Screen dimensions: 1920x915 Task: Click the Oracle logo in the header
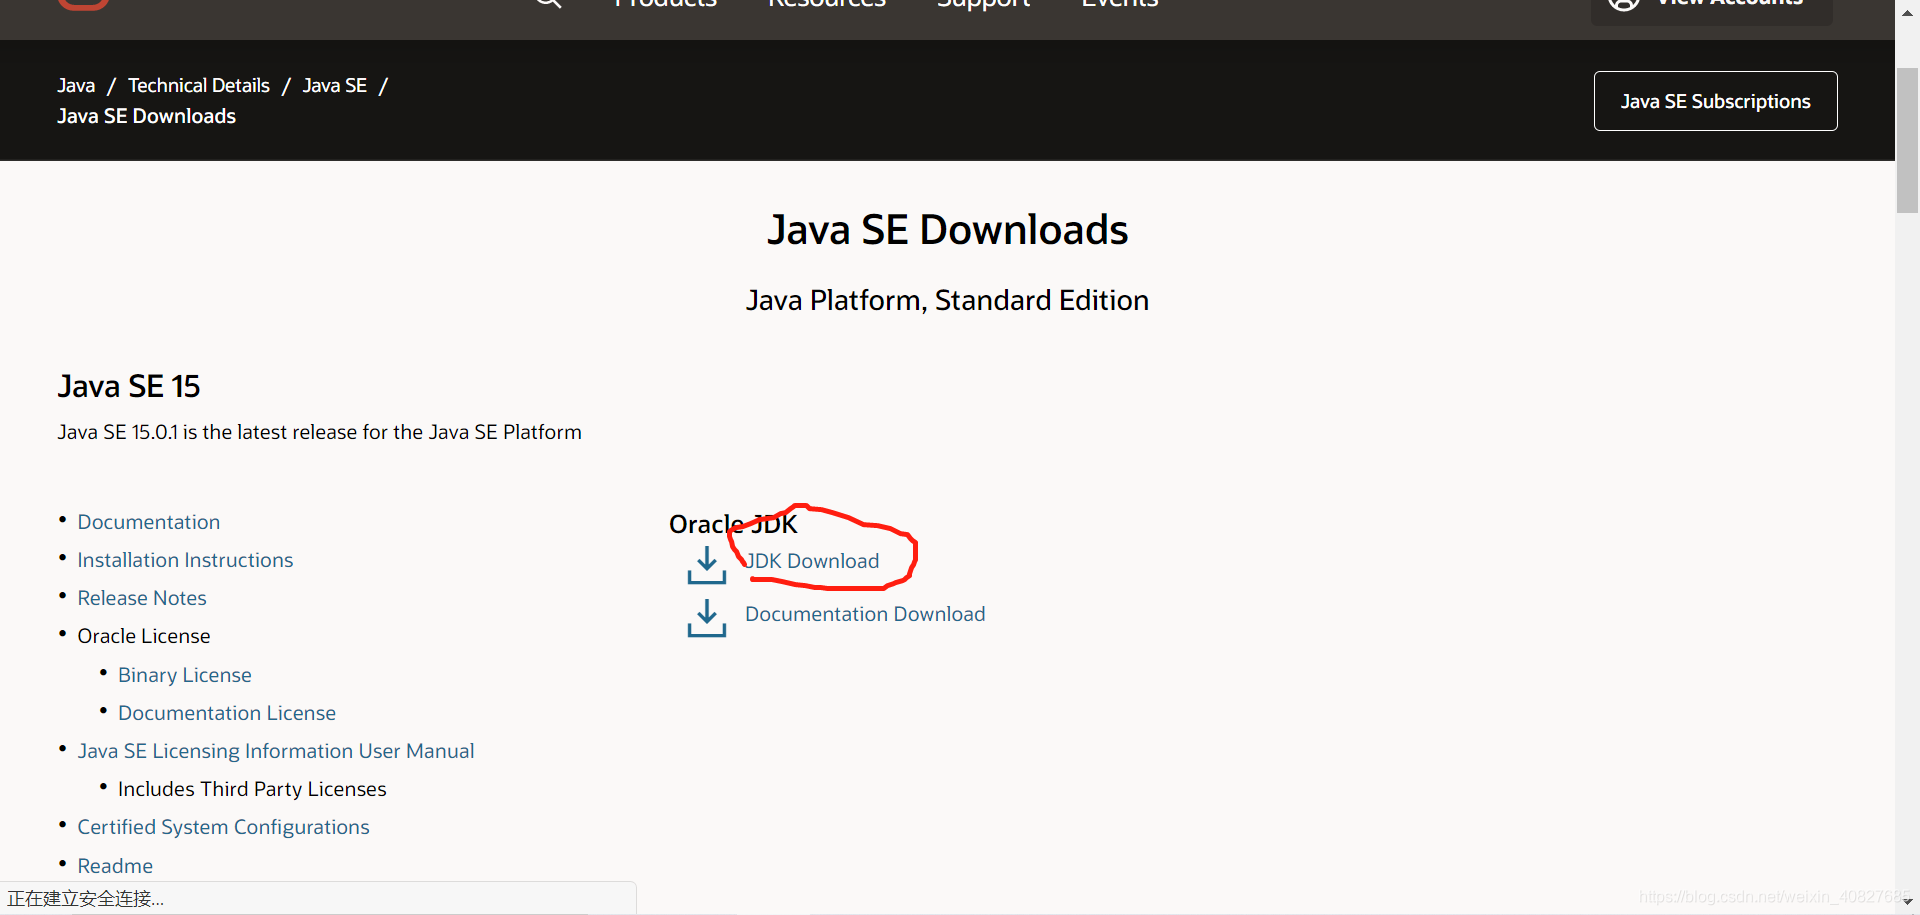[x=83, y=3]
